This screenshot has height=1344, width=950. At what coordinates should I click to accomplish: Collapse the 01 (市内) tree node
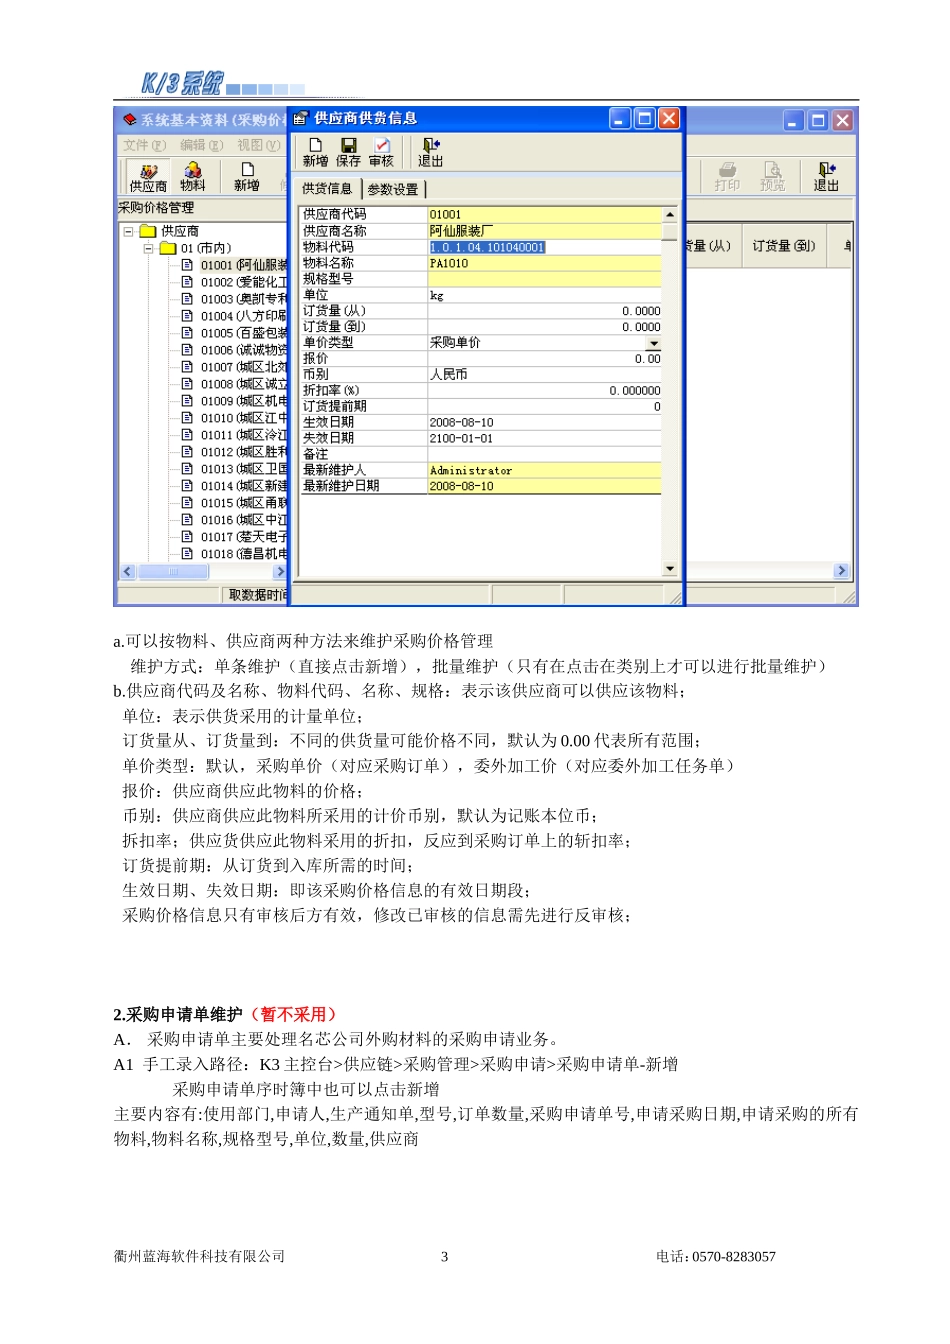click(x=148, y=248)
